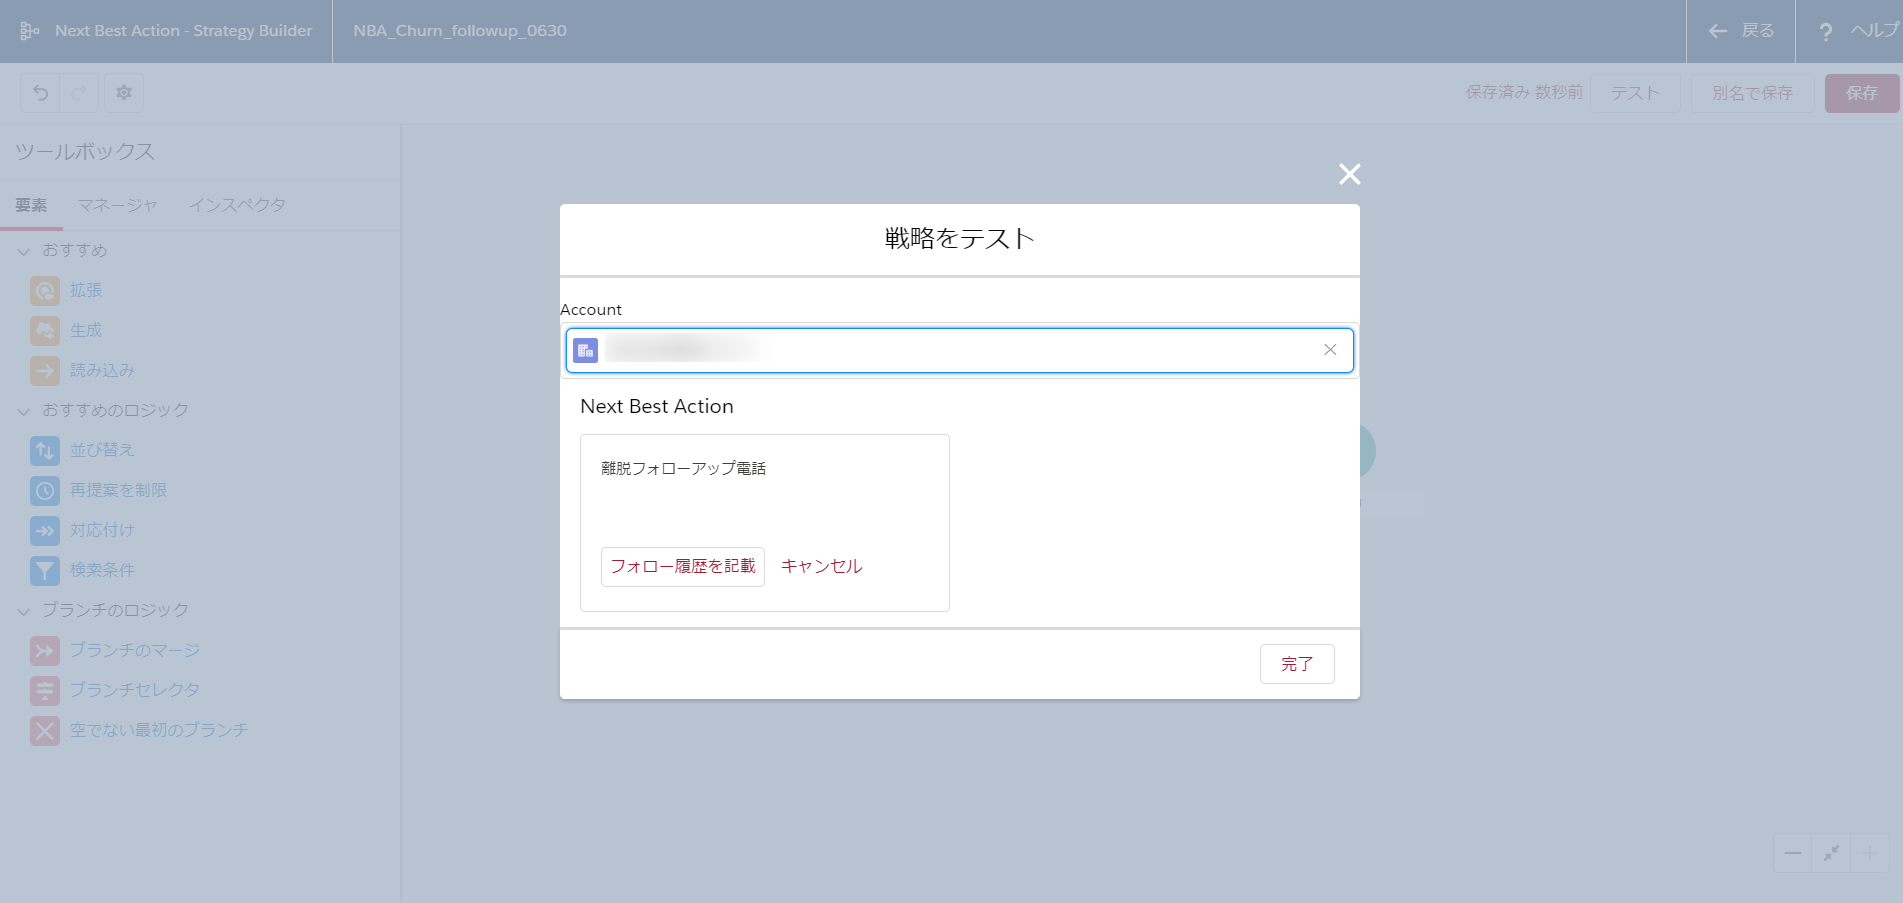Click the 再提案を制限 clock icon
This screenshot has height=903, width=1903.
tap(45, 491)
